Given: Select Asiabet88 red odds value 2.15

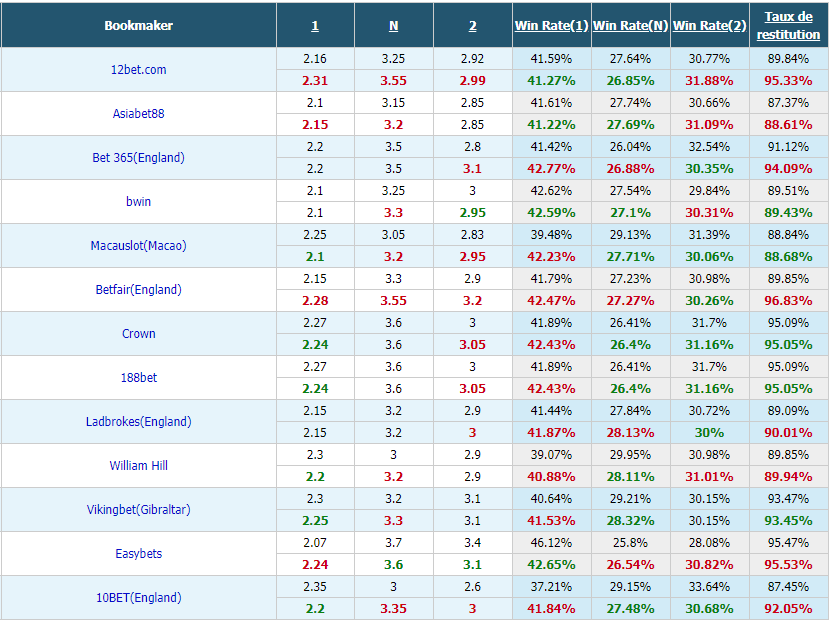Looking at the screenshot, I should [x=315, y=124].
